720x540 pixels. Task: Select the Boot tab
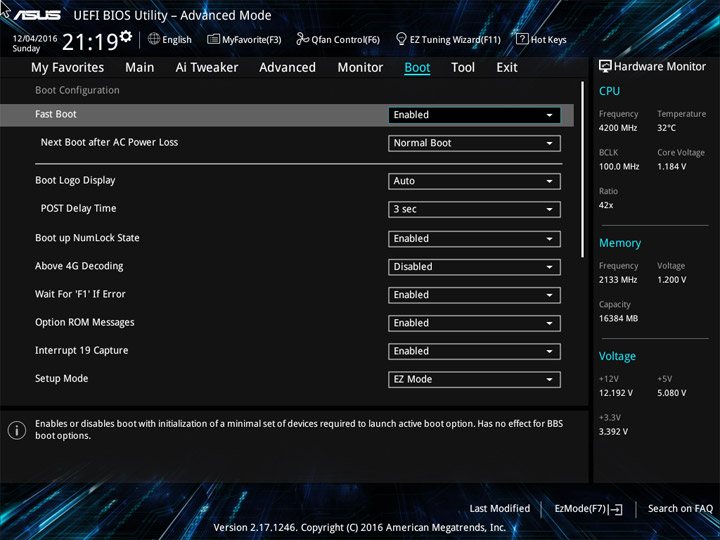(417, 68)
